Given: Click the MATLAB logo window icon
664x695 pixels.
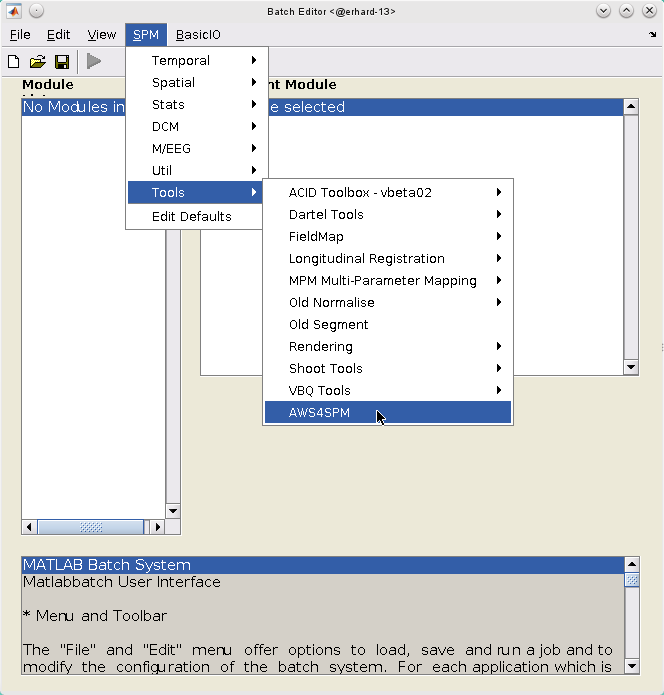Looking at the screenshot, I should pyautogui.click(x=14, y=11).
